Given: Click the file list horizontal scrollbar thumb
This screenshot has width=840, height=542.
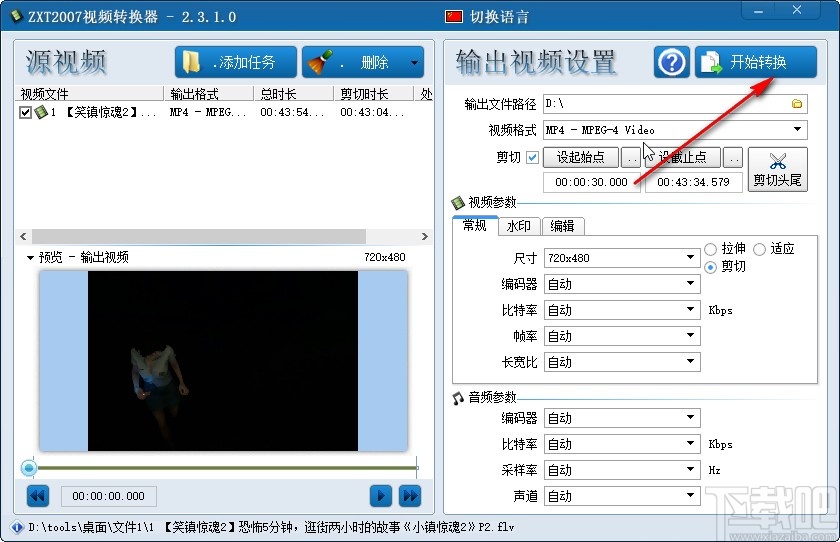Looking at the screenshot, I should click(x=199, y=236).
